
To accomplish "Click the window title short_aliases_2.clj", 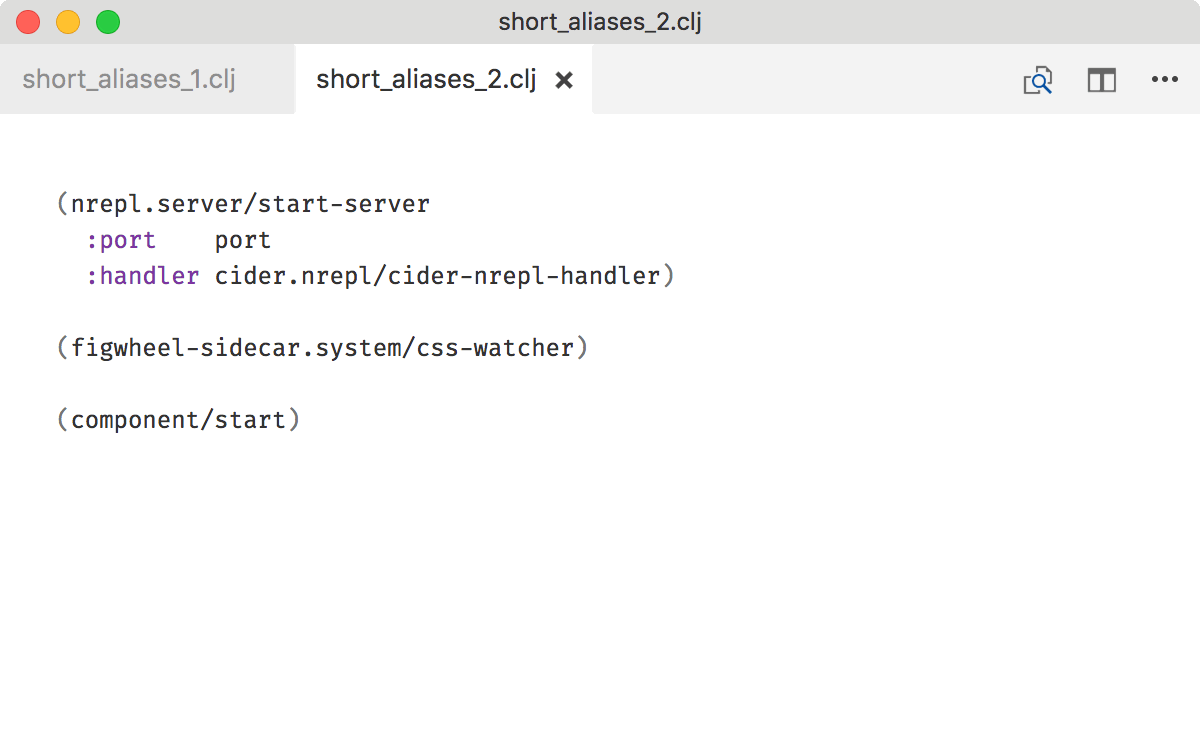I will [x=600, y=20].
